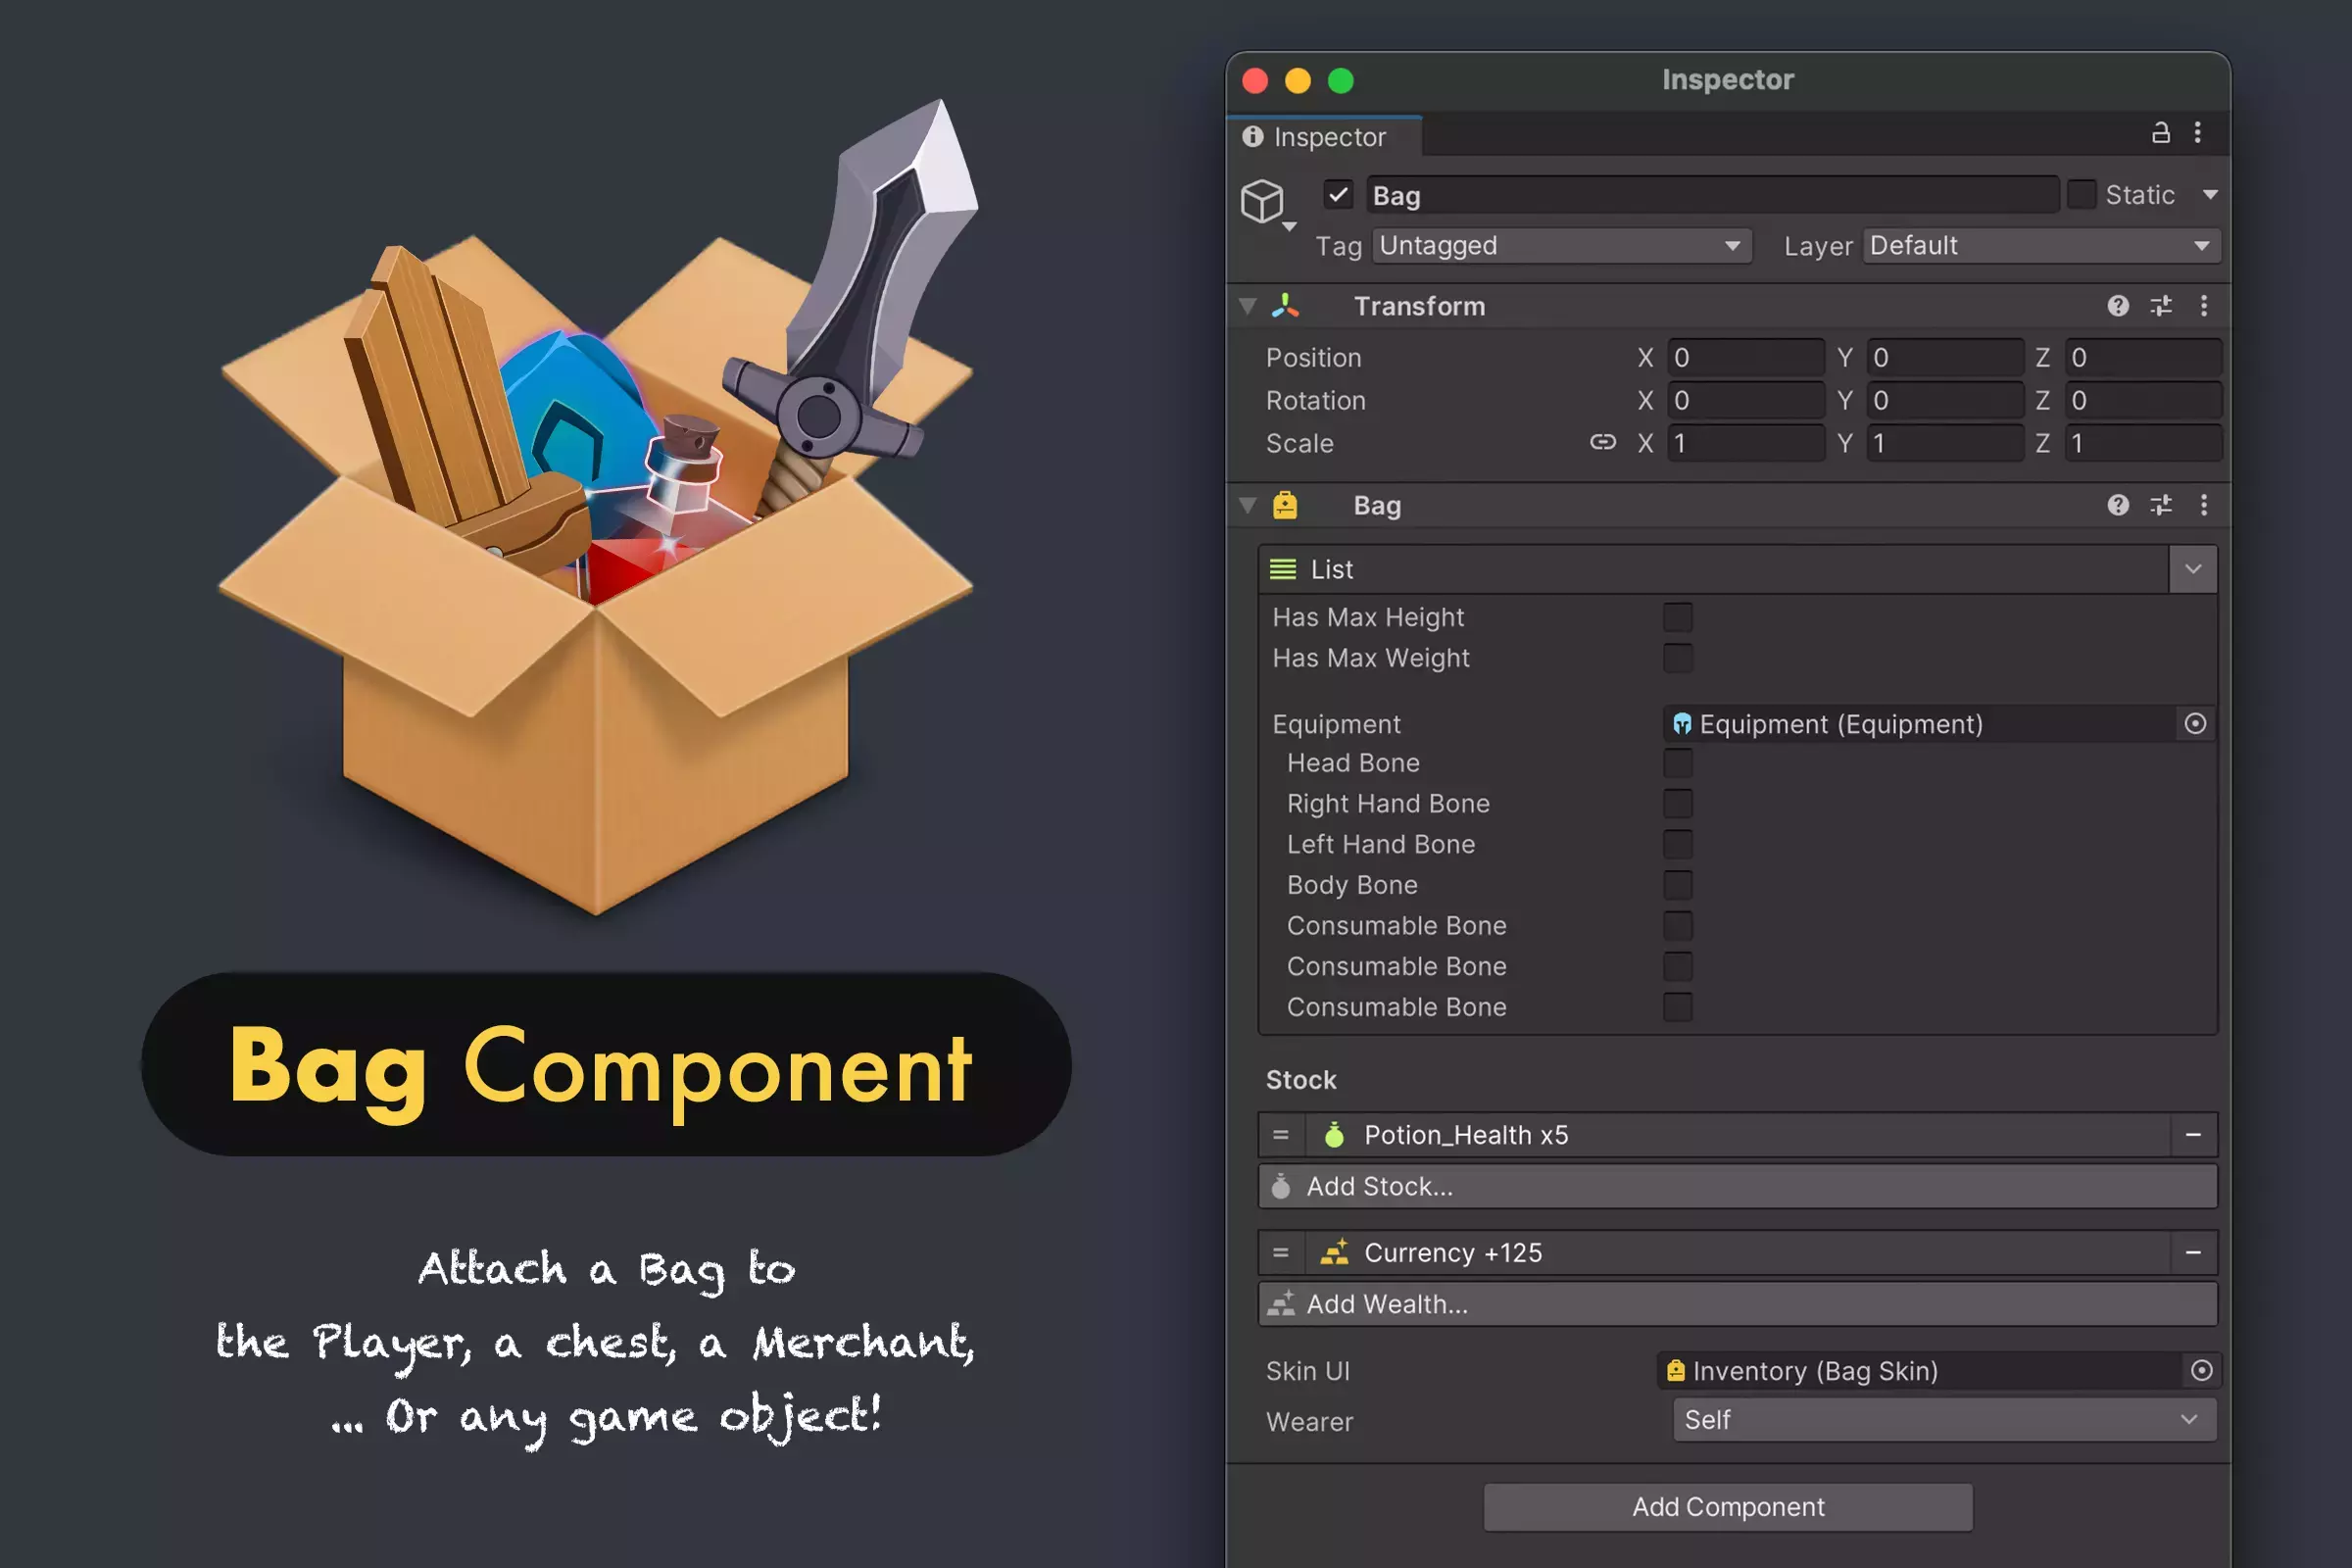Open the Tag Untagged dropdown
Screen dimensions: 2352x1568
[1560, 246]
